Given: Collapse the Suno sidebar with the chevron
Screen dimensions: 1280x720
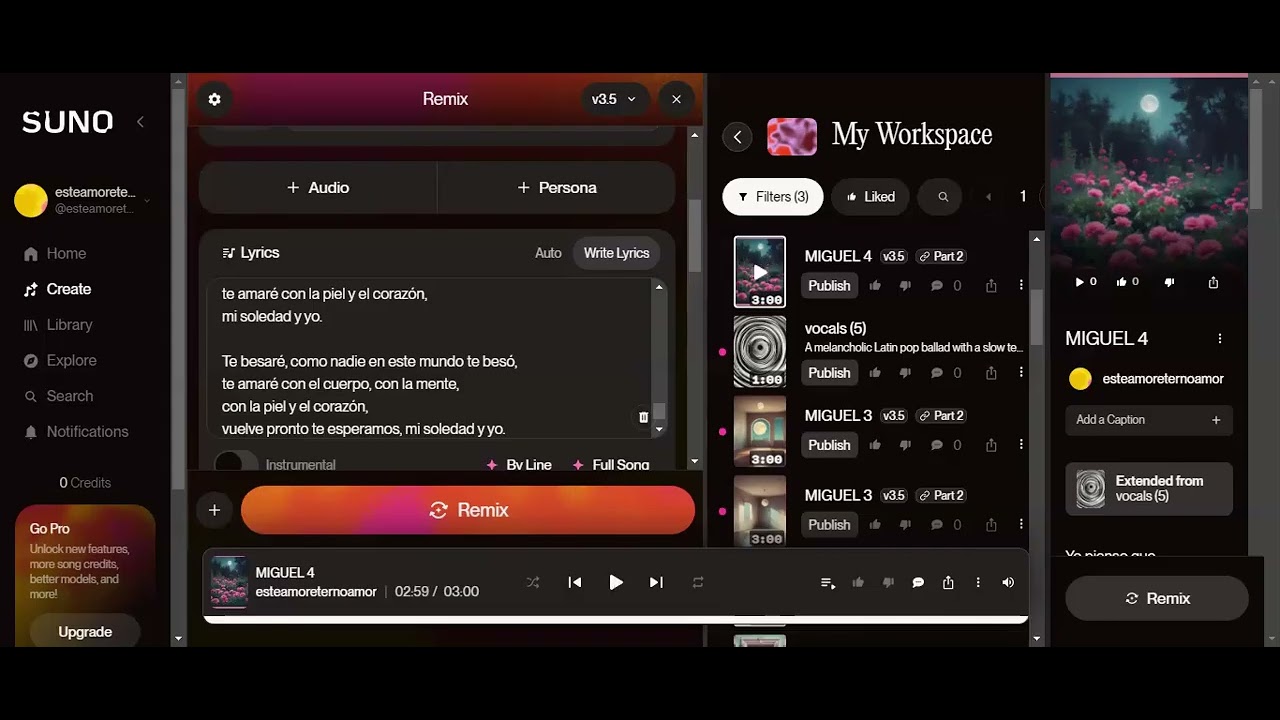Looking at the screenshot, I should [140, 121].
